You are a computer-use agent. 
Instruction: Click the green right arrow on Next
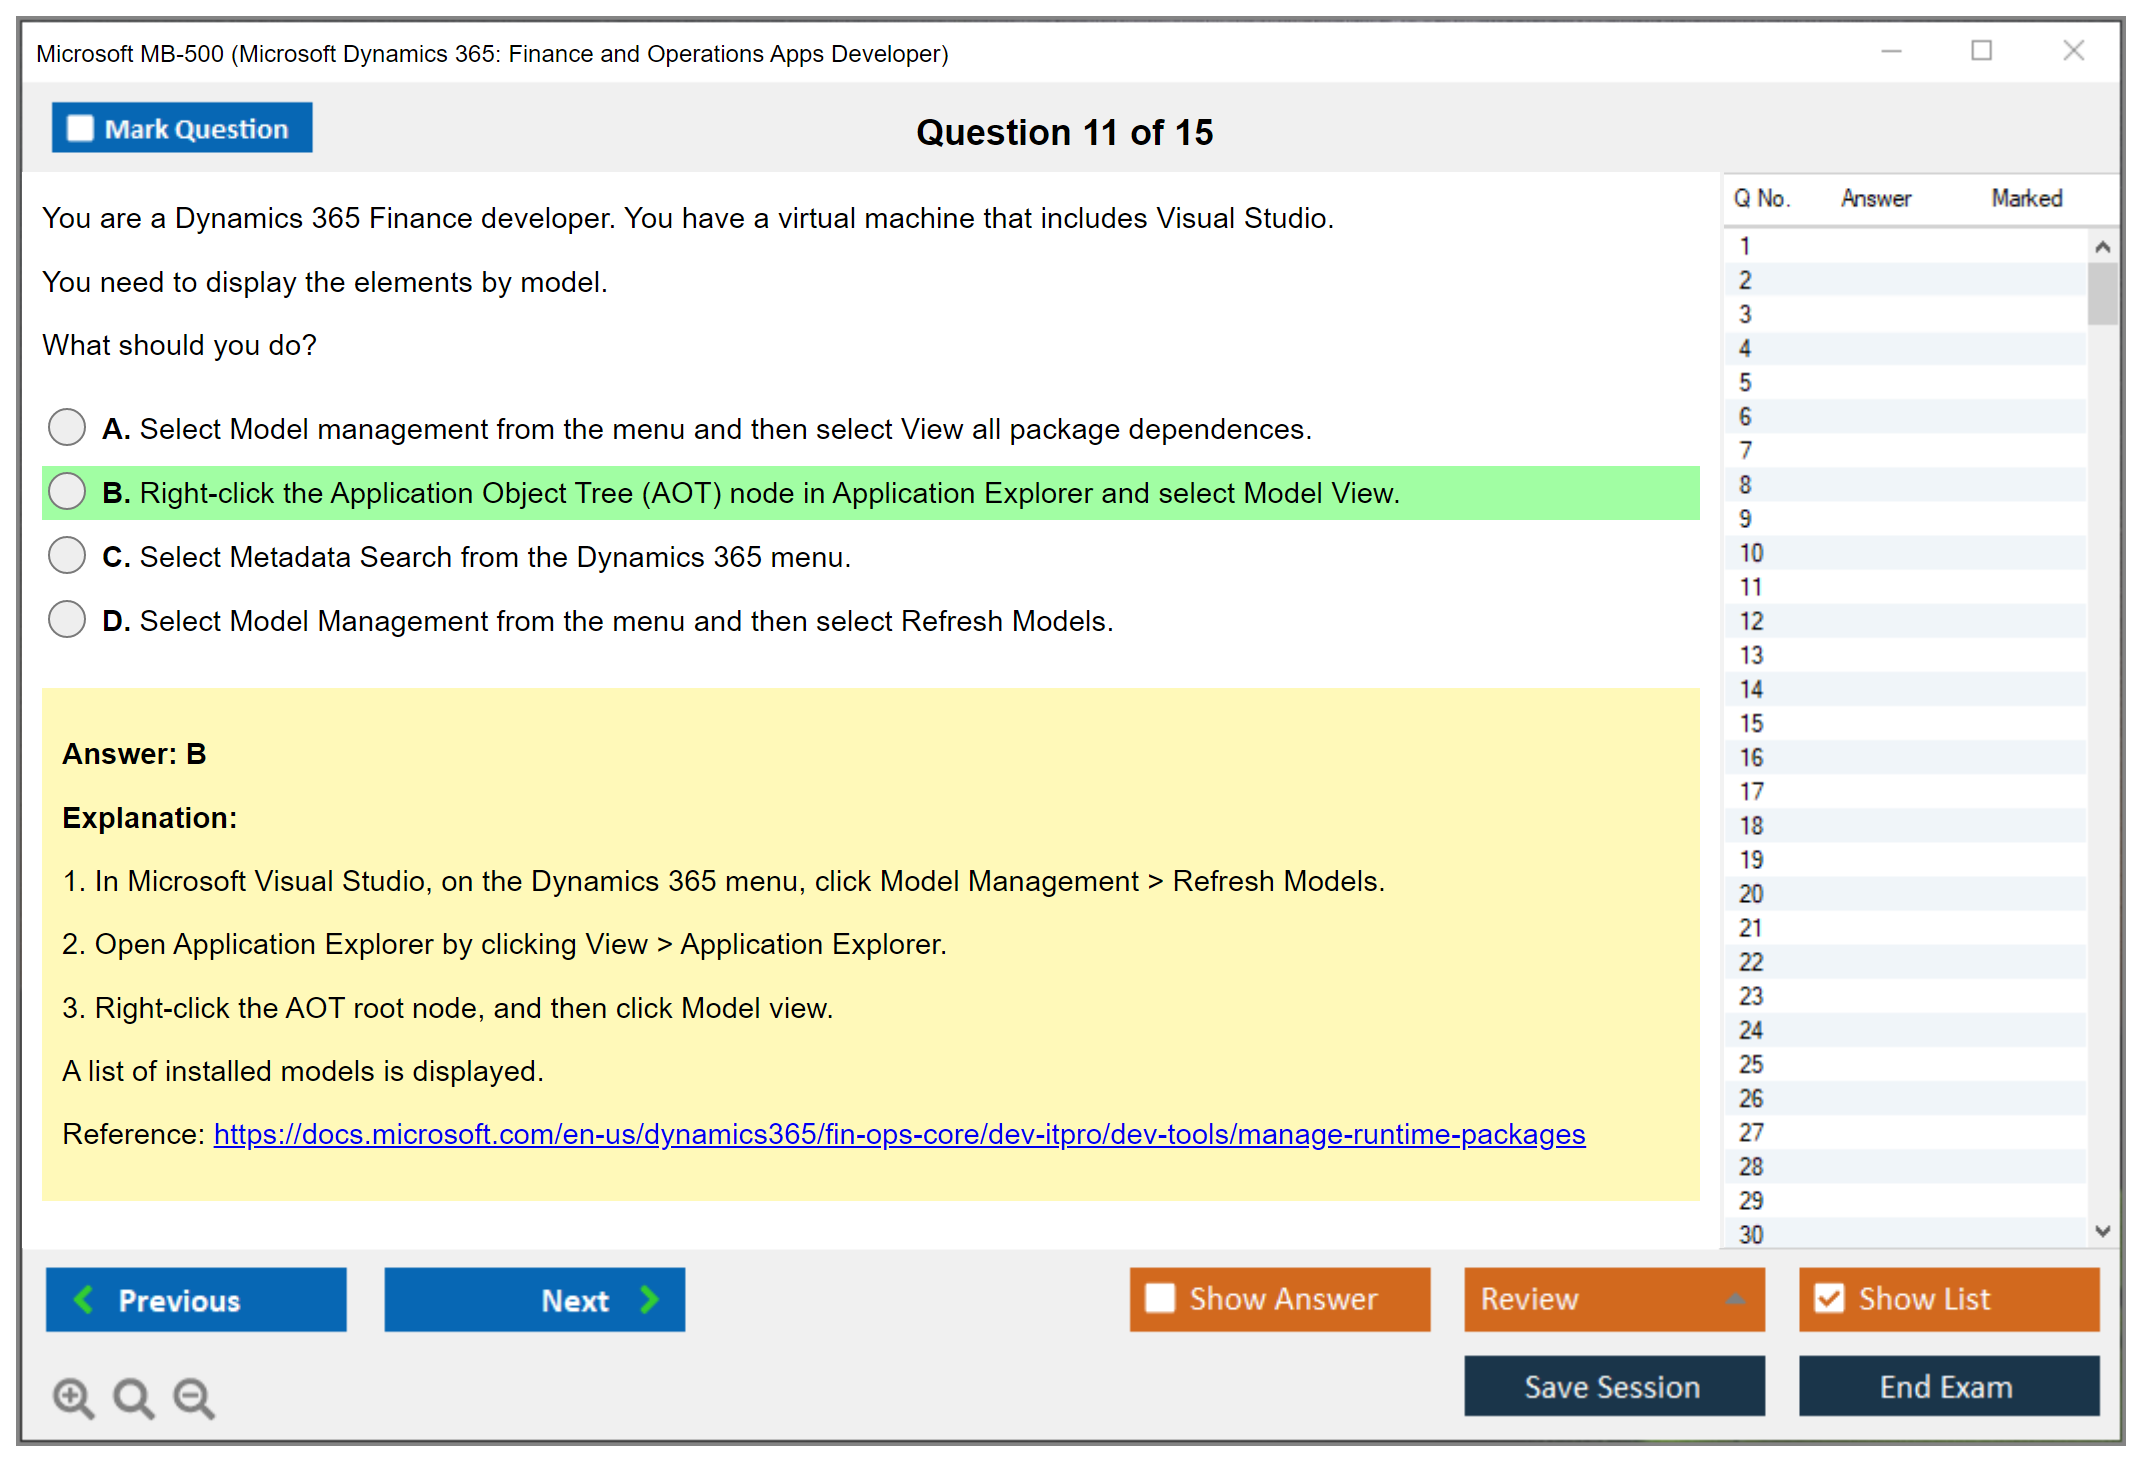click(x=650, y=1299)
